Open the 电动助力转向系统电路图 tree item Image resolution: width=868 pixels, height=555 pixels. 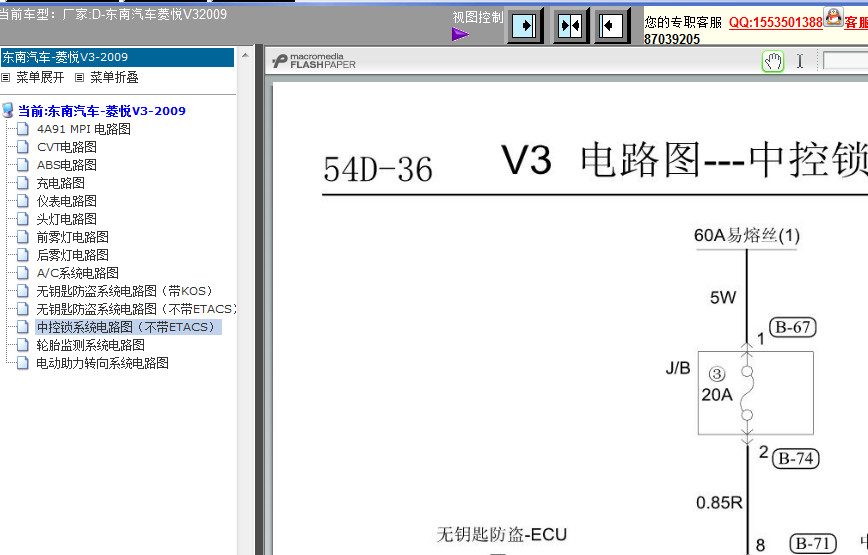(x=102, y=363)
